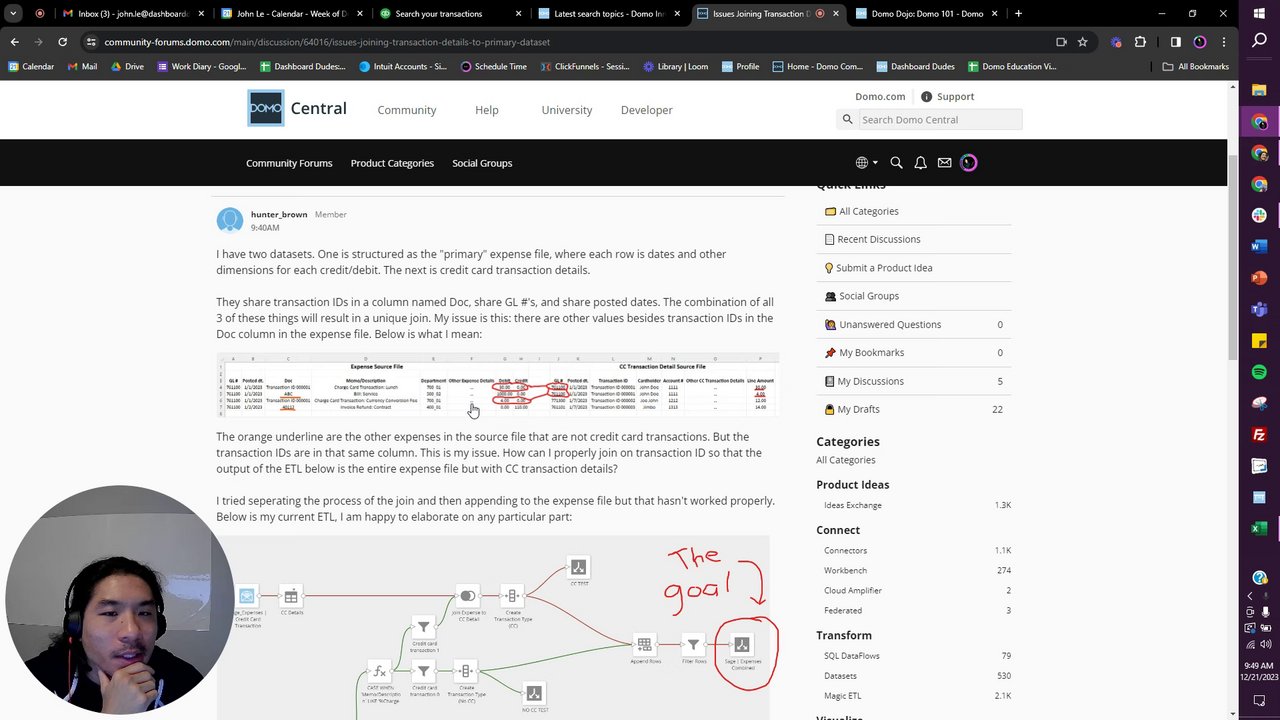This screenshot has width=1280, height=720.
Task: Open Word from the taskbar
Action: pos(1259,246)
